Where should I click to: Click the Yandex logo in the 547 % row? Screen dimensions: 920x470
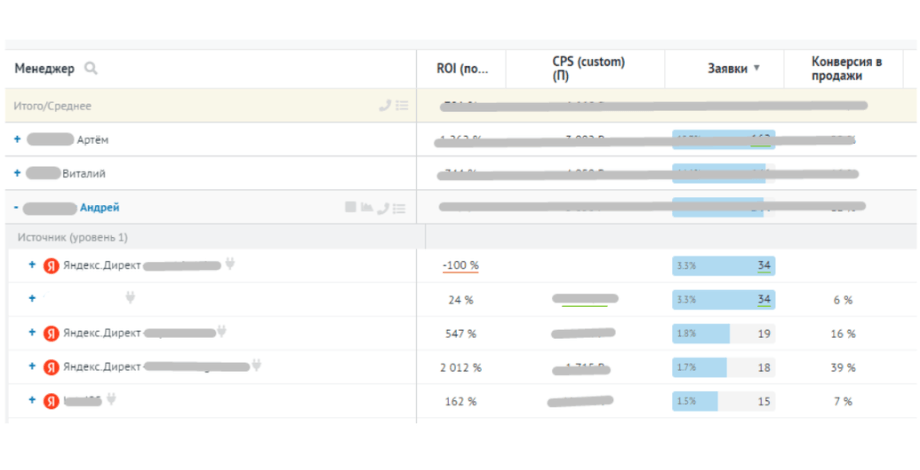51,333
